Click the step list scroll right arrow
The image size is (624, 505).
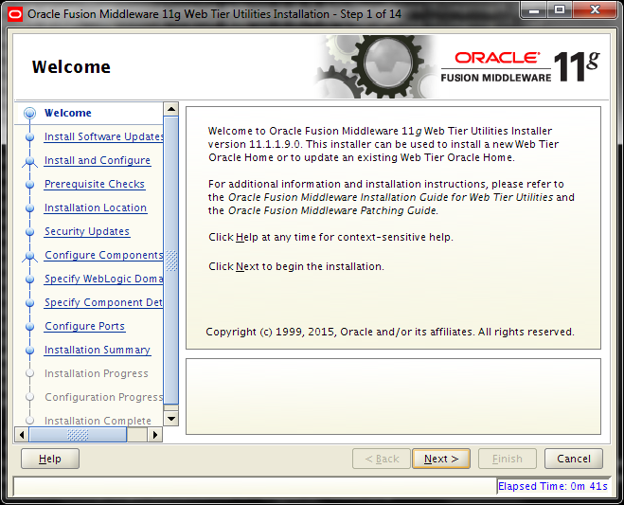155,435
